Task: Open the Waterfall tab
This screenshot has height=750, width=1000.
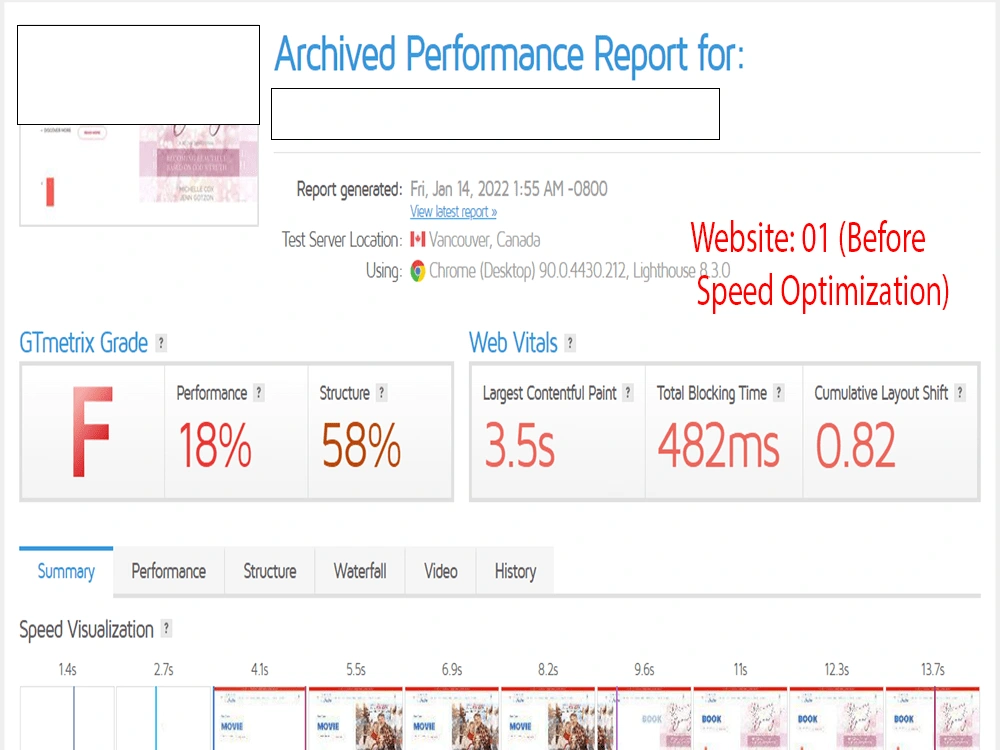Action: [x=360, y=571]
